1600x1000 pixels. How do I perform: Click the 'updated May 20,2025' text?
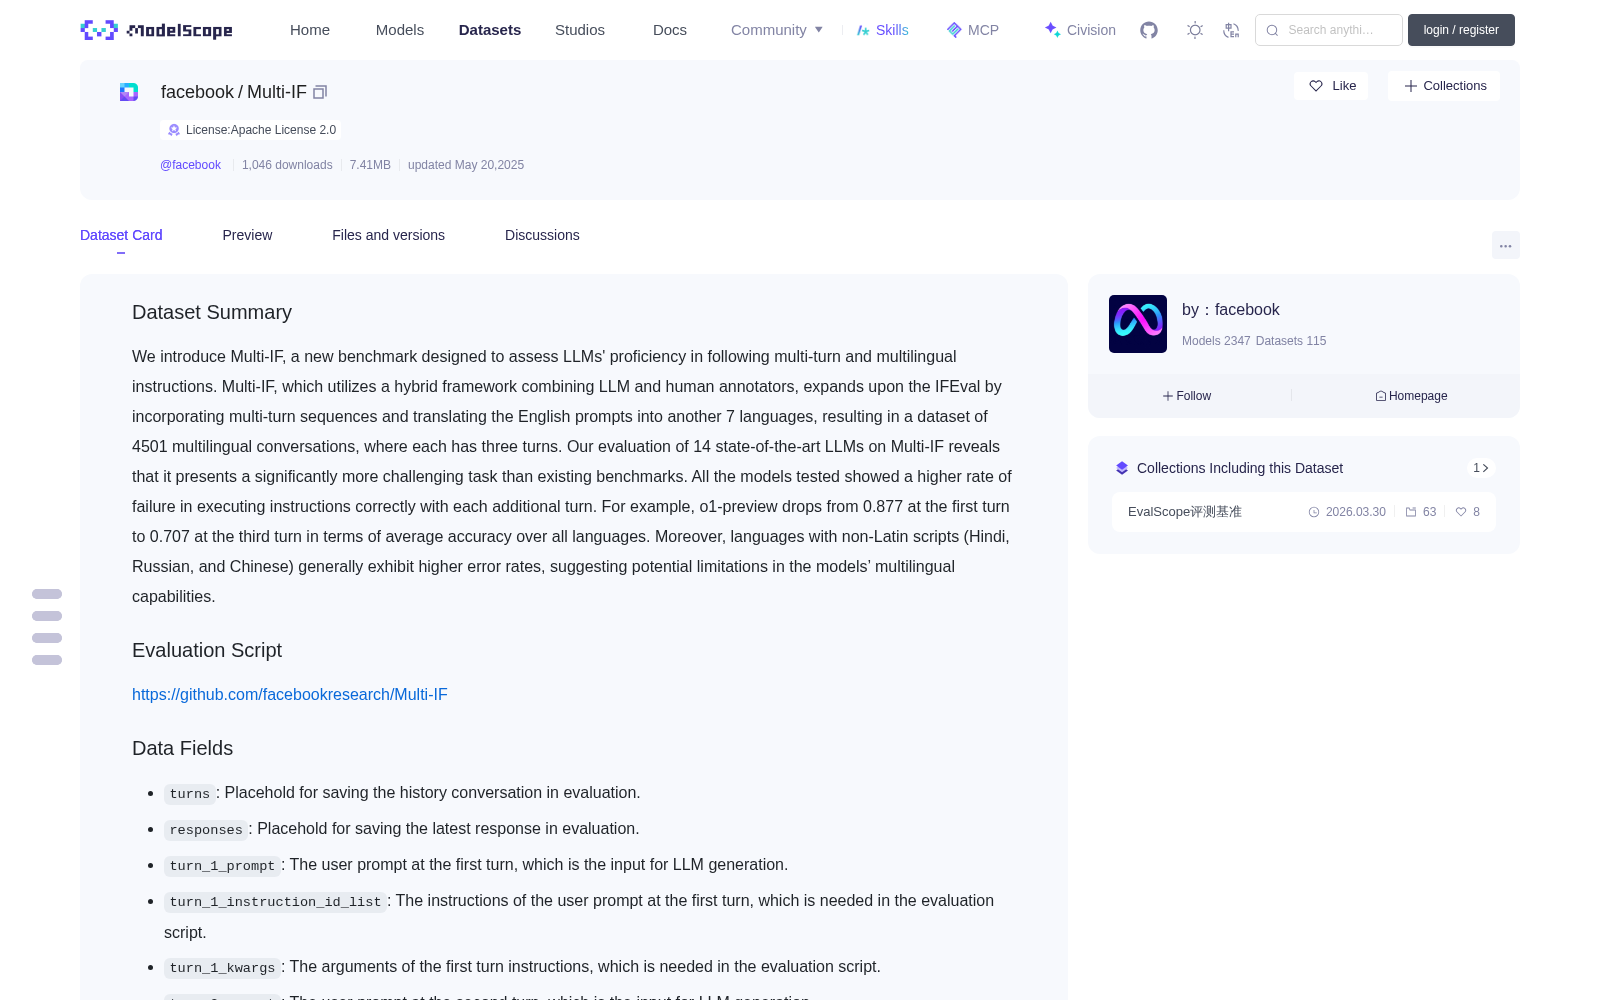pyautogui.click(x=466, y=165)
